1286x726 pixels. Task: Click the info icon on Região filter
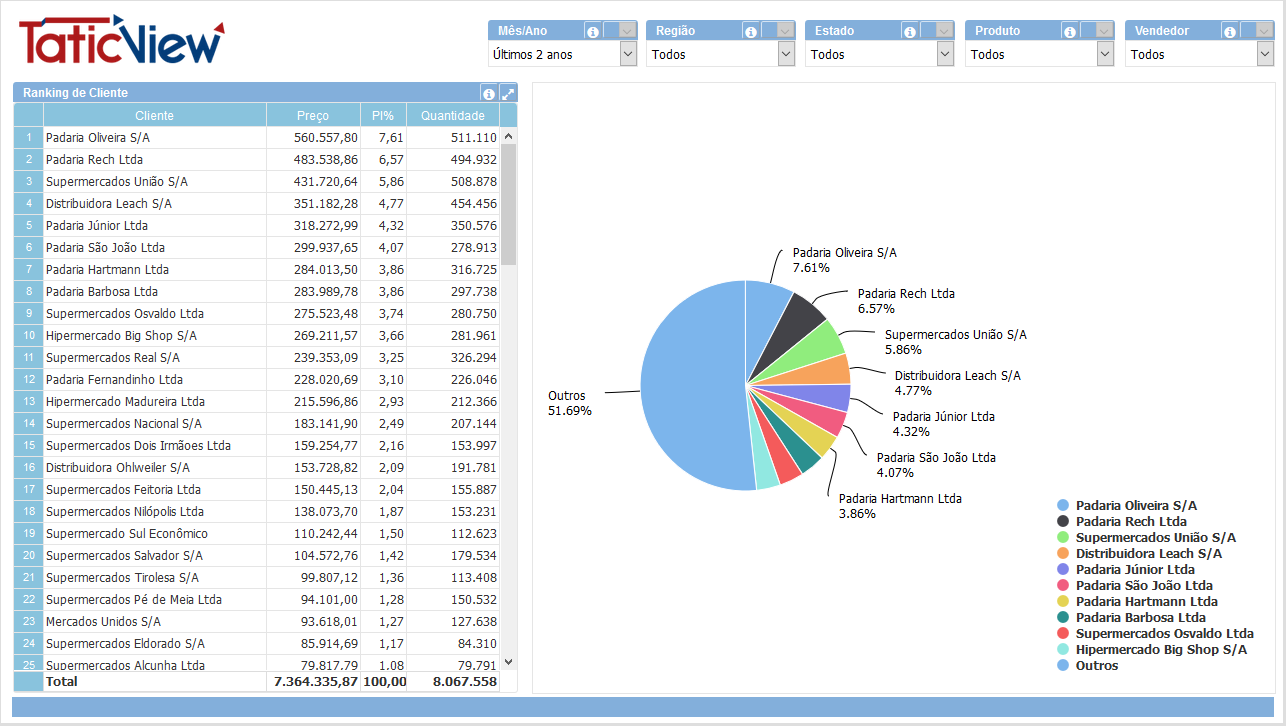click(750, 32)
